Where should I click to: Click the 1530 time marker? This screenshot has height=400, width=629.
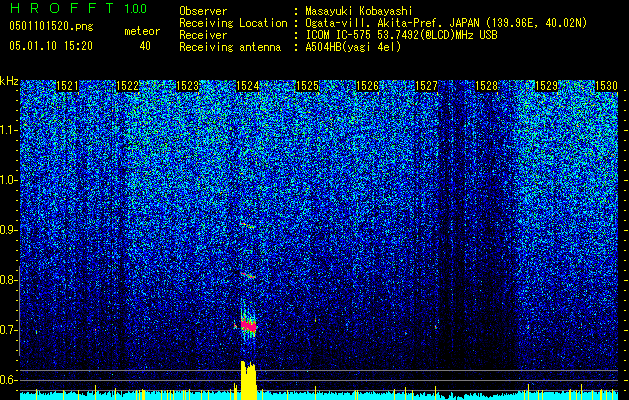click(606, 86)
